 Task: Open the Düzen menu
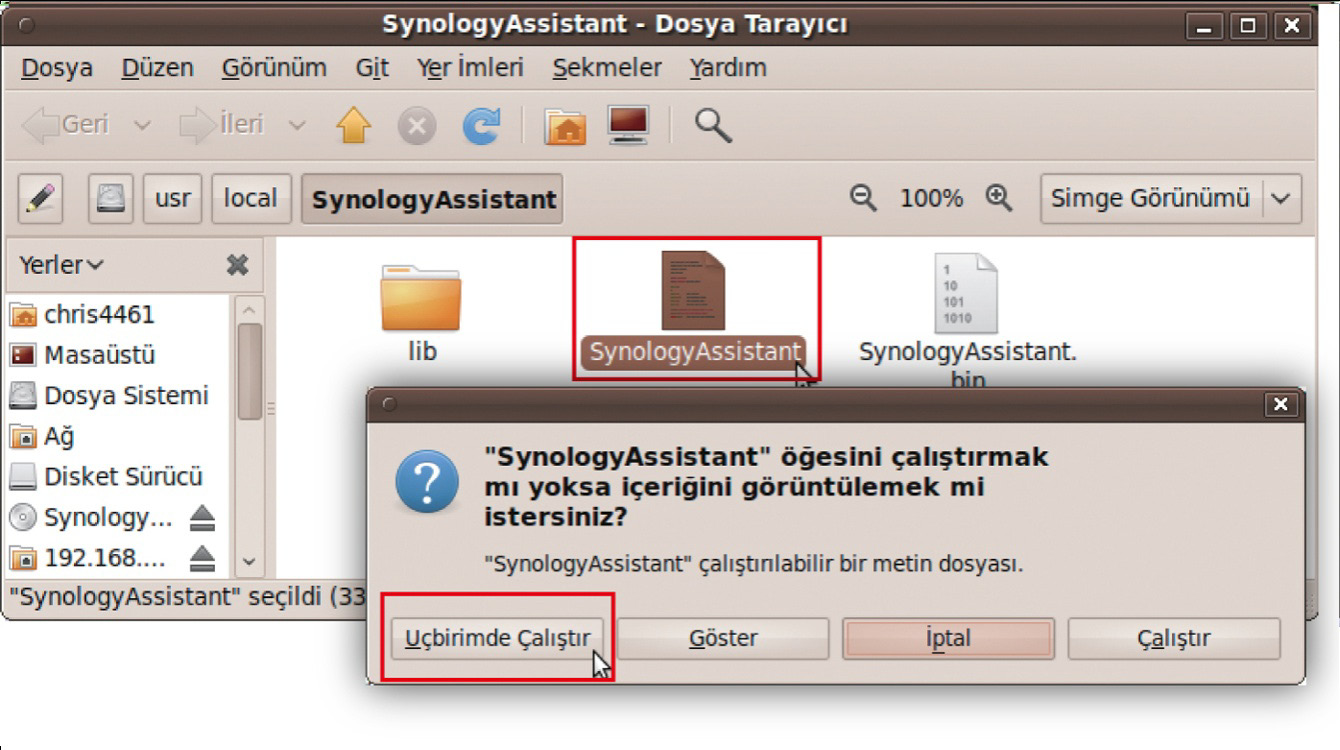[157, 68]
